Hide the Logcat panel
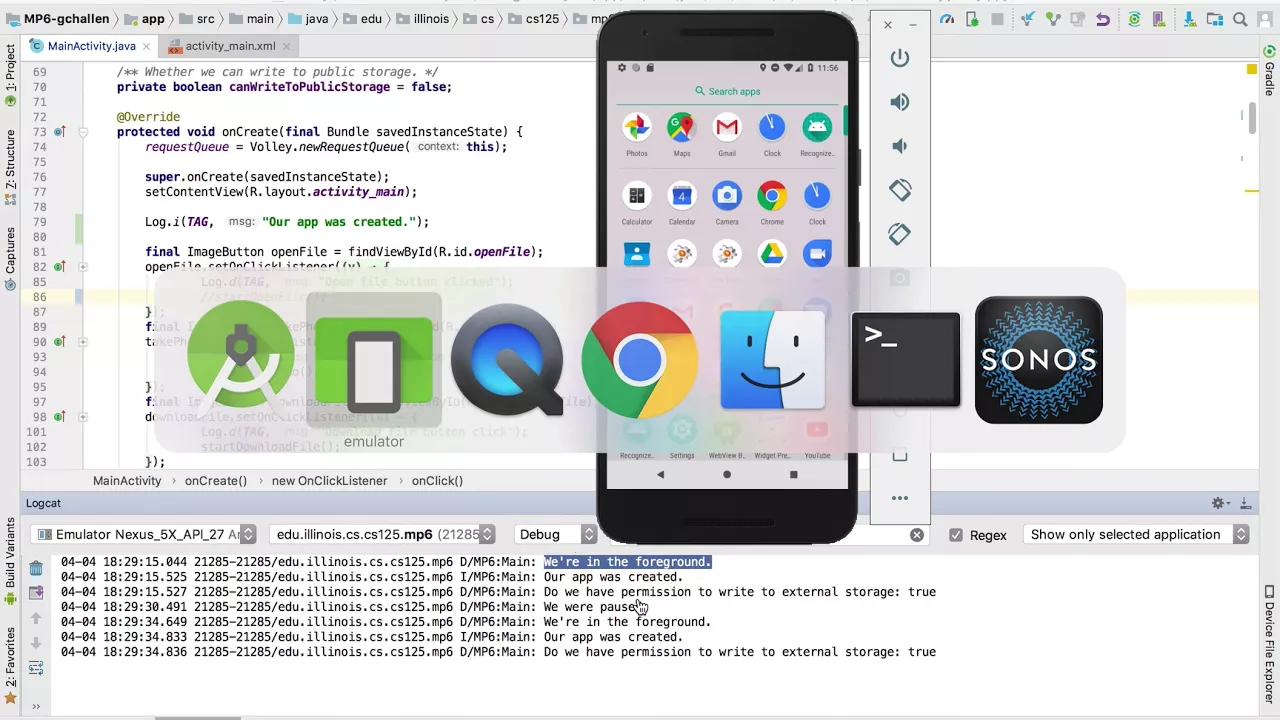This screenshot has height=720, width=1280. pyautogui.click(x=1246, y=503)
